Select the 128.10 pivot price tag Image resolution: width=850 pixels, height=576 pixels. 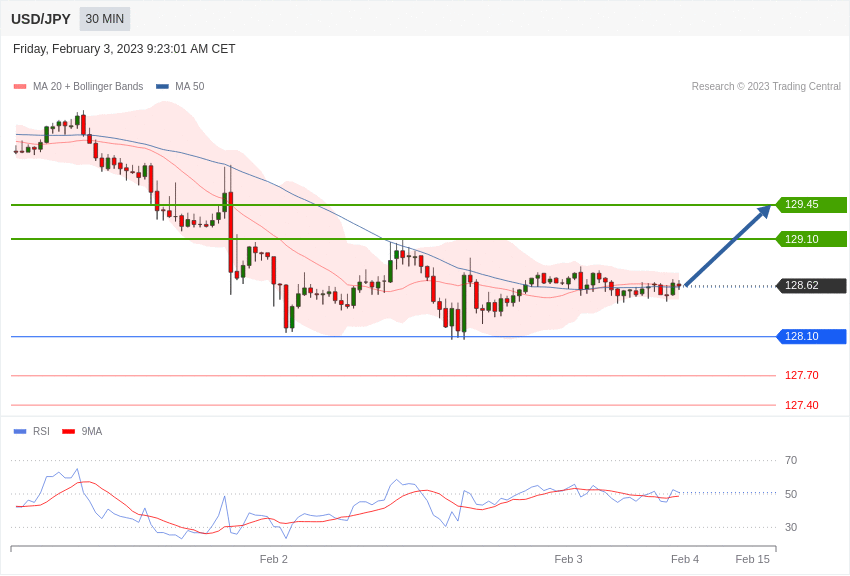click(811, 336)
